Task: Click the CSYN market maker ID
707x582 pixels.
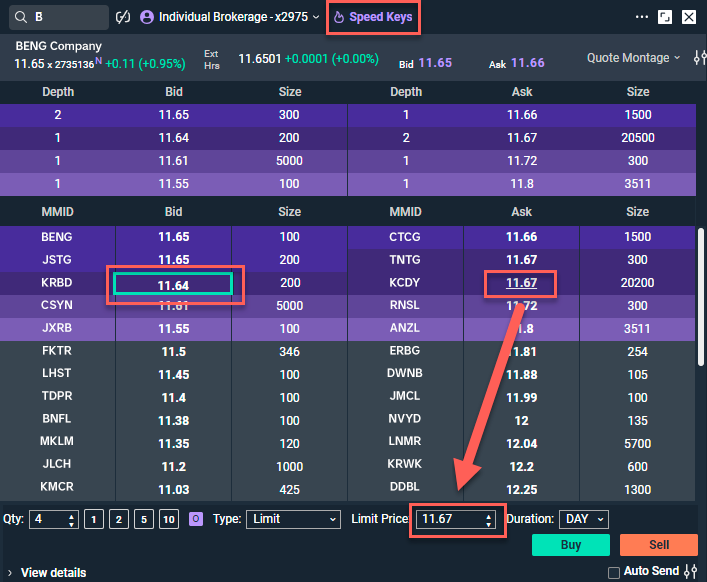Action: click(x=57, y=305)
